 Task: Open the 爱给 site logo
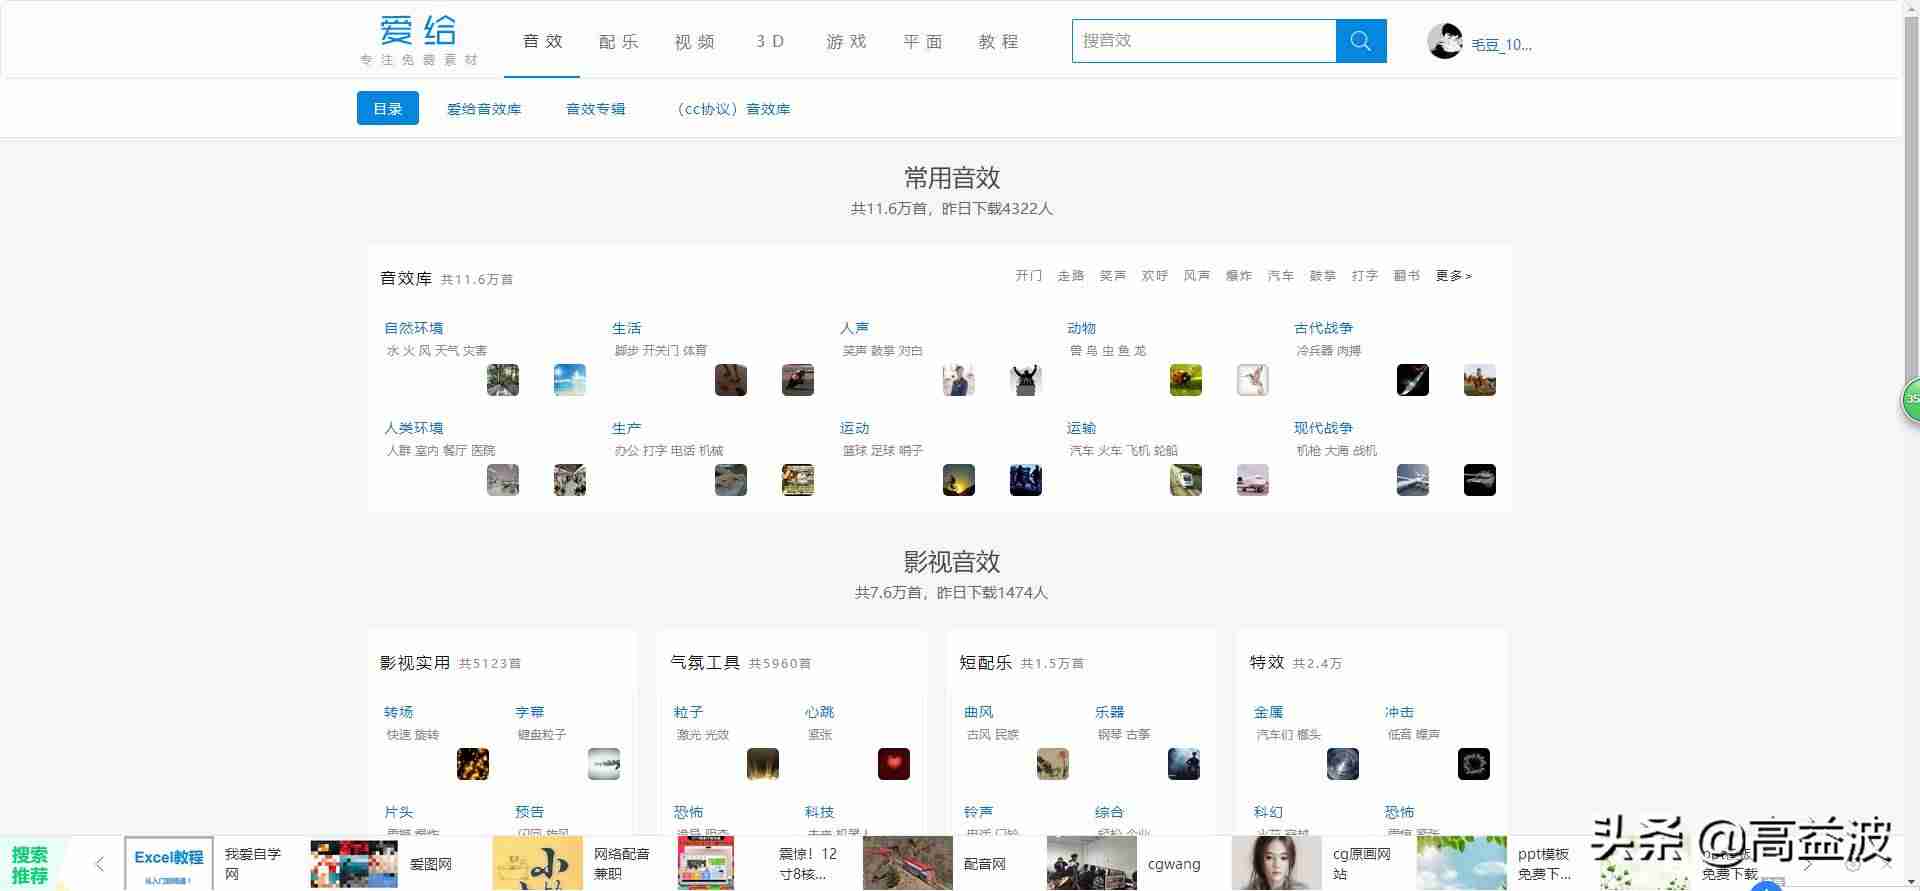(419, 40)
